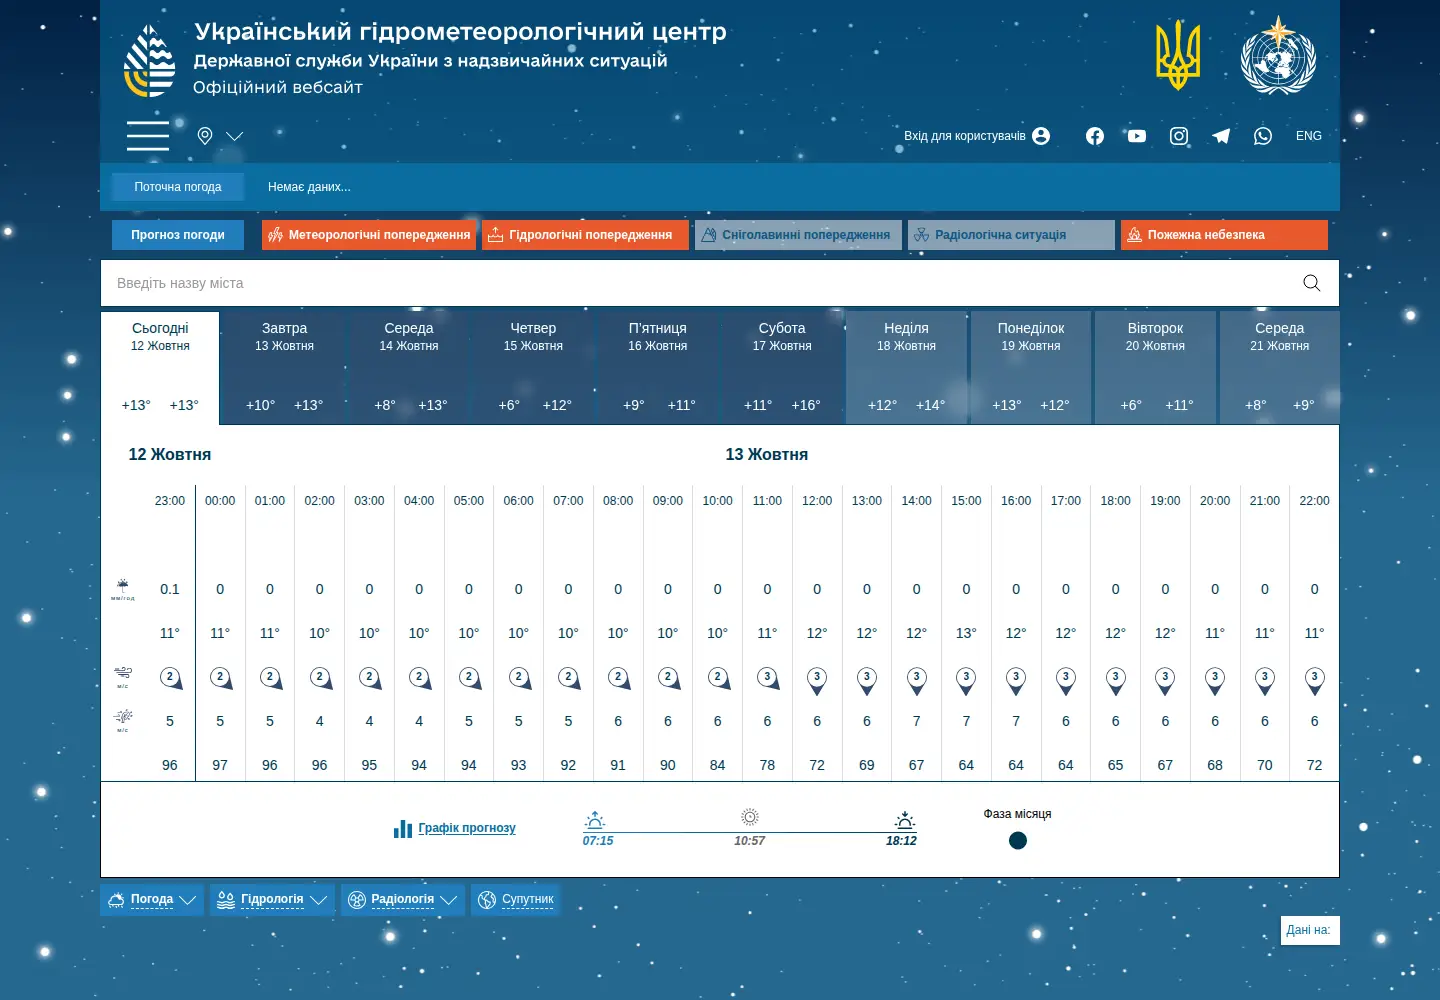The height and width of the screenshot is (1000, 1440).
Task: Expand the Гідрологія dropdown menu
Action: pos(272,900)
